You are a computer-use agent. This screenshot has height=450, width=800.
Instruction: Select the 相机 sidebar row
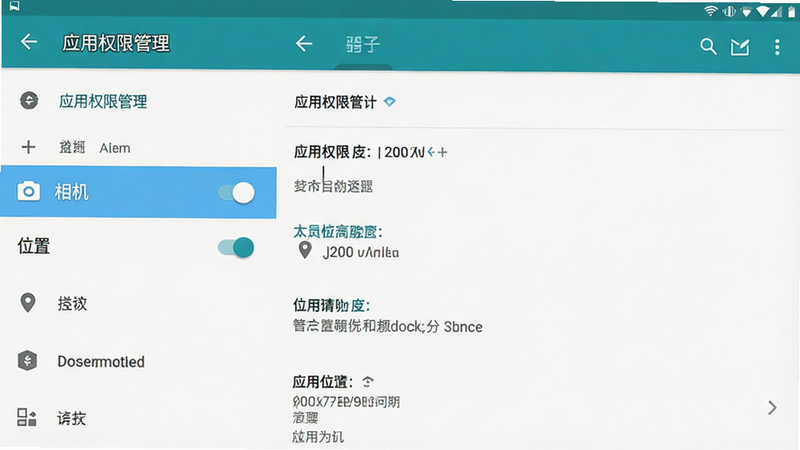pos(138,192)
